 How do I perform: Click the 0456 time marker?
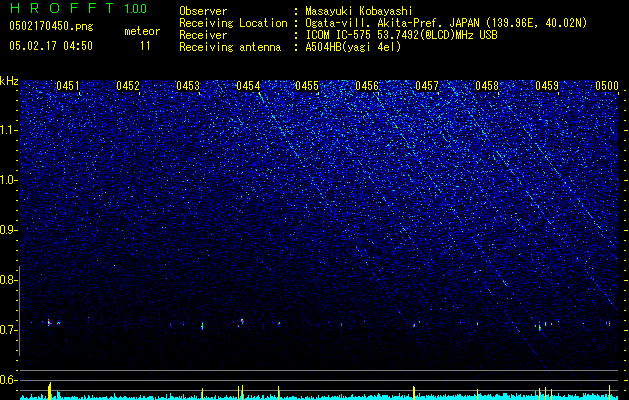367,86
